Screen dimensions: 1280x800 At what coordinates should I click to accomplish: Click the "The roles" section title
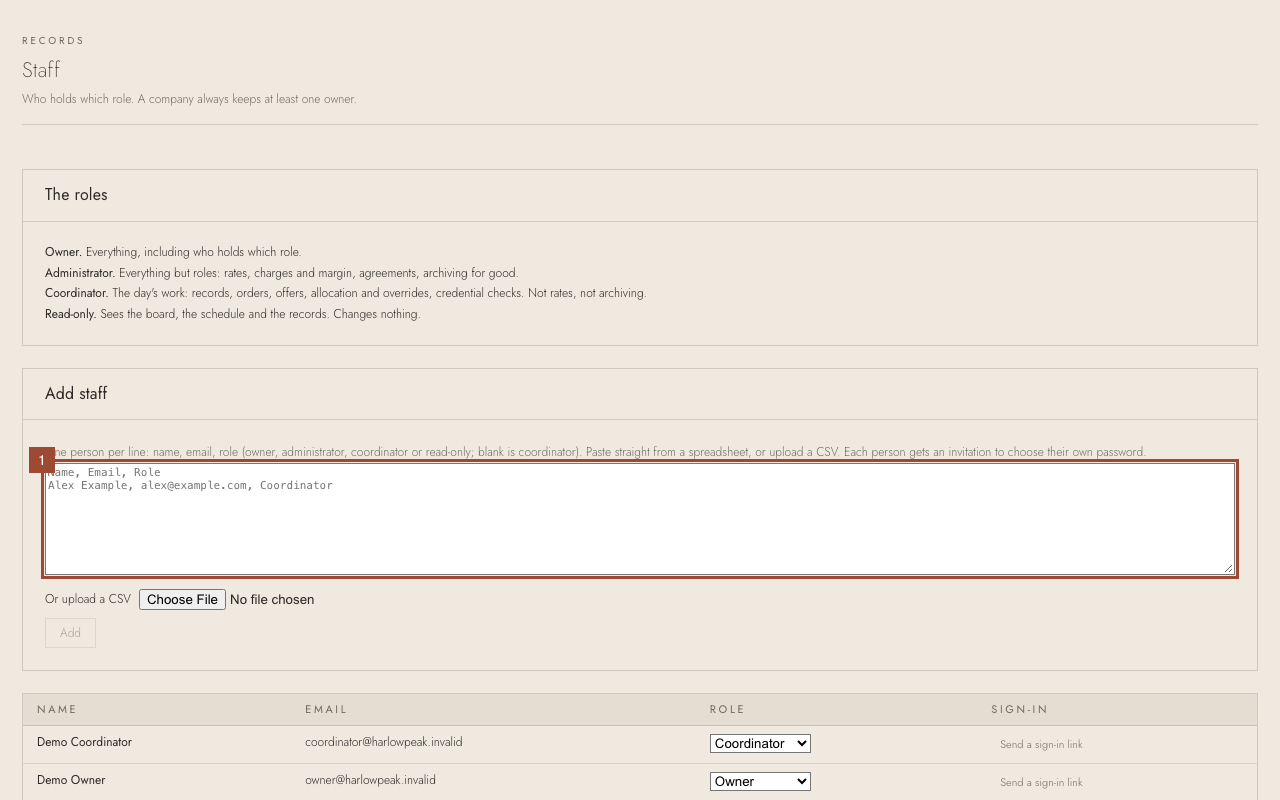[76, 195]
